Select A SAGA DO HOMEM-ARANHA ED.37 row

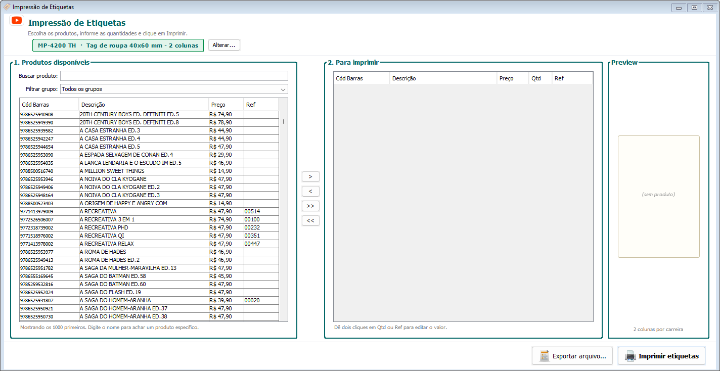point(149,308)
